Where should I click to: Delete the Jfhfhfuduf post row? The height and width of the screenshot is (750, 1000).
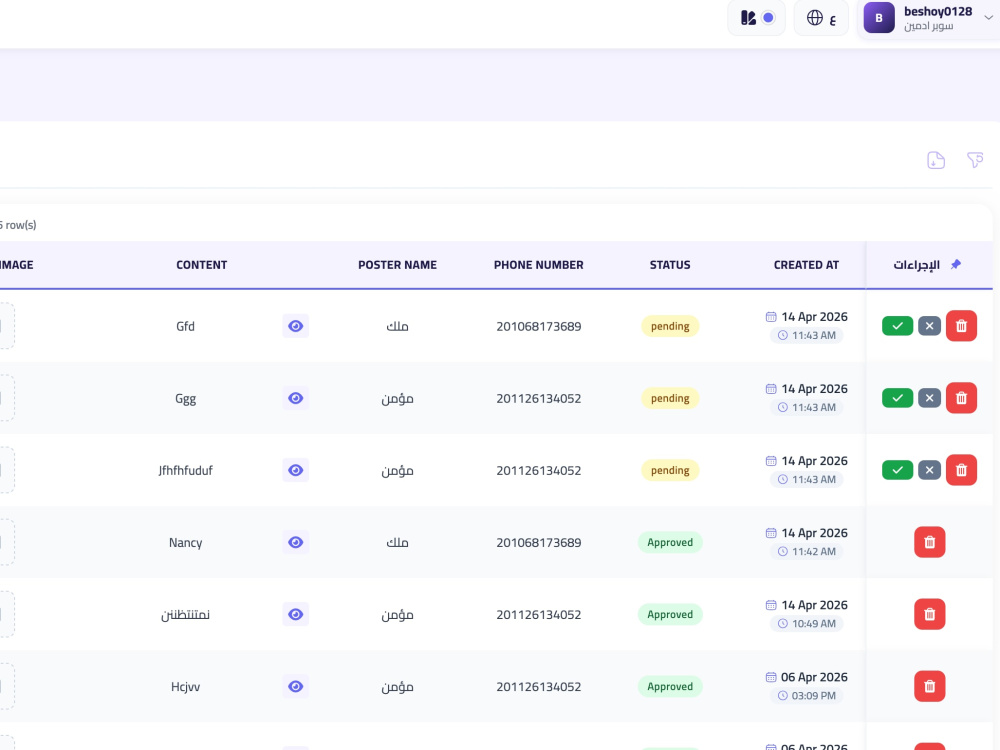(961, 470)
